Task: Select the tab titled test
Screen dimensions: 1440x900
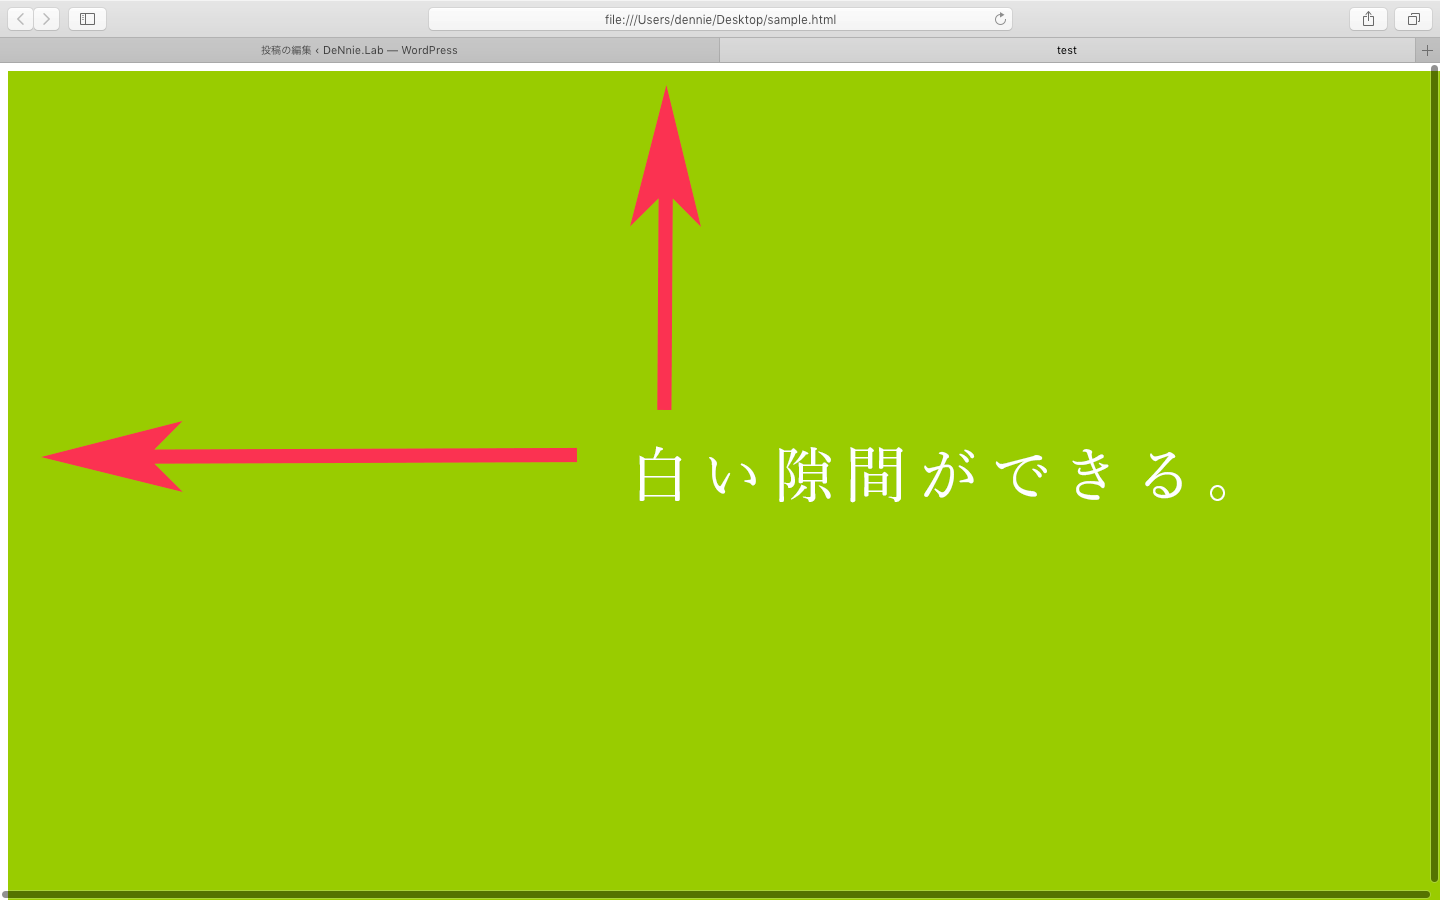Action: [x=1067, y=50]
